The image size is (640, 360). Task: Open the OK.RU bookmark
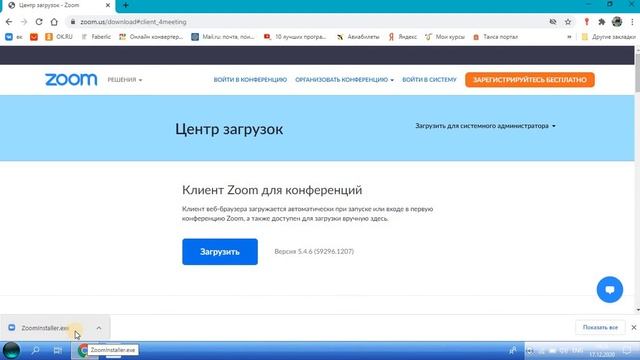[59, 37]
